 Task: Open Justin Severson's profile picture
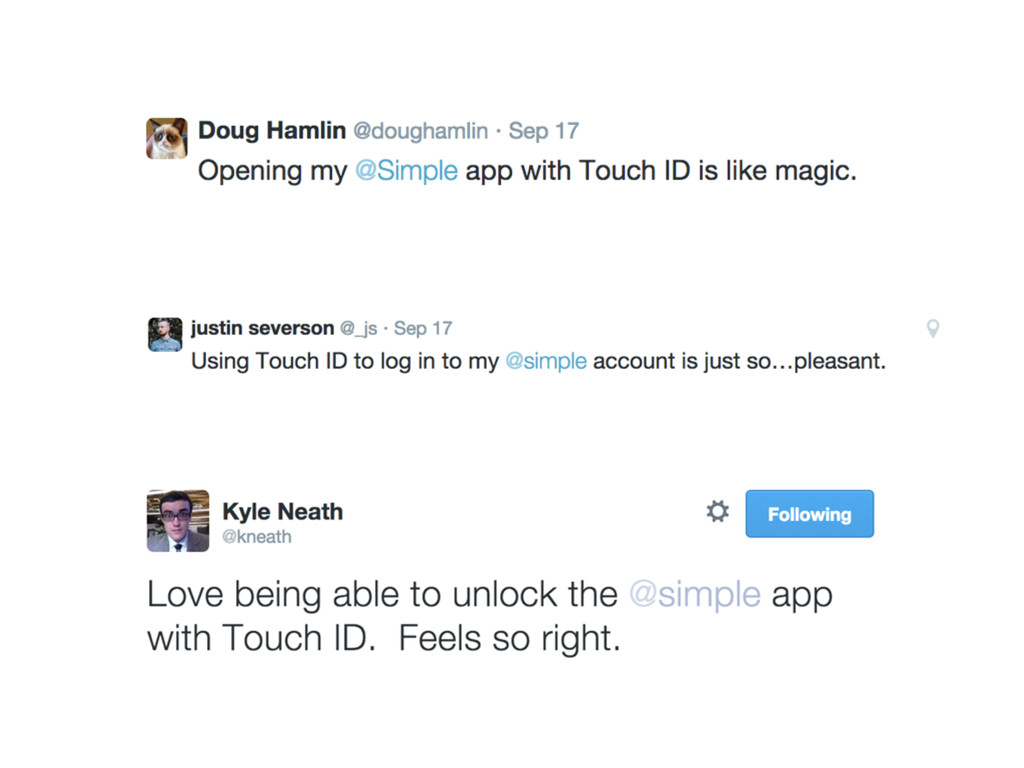click(165, 334)
